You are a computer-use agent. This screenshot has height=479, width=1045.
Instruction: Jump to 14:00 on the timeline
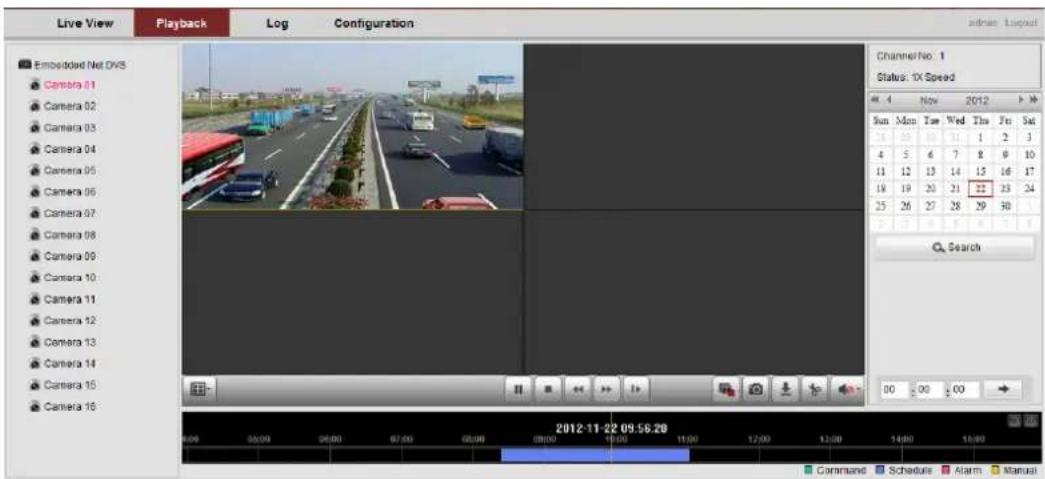click(902, 440)
